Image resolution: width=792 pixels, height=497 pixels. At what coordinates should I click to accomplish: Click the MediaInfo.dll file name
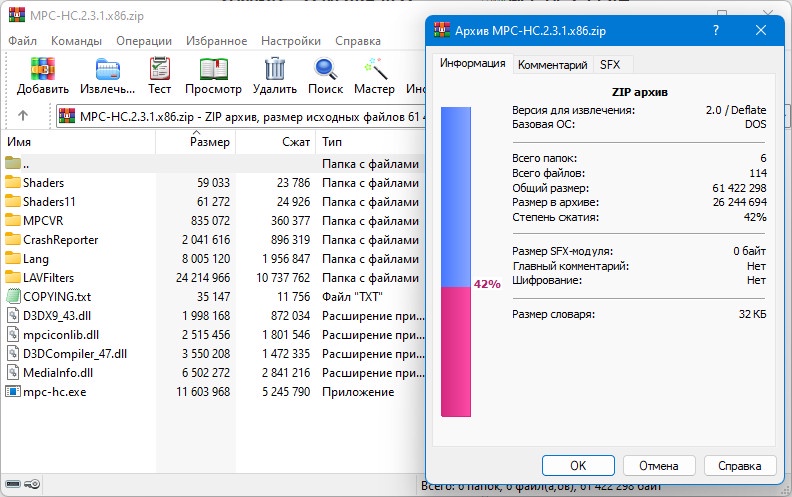pos(58,373)
